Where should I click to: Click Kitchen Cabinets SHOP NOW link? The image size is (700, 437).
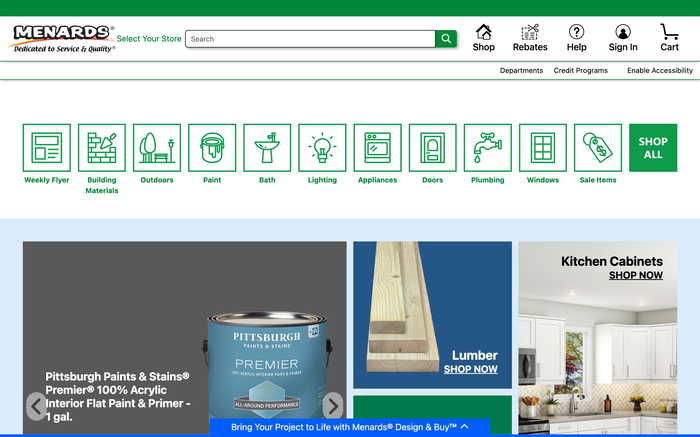pyautogui.click(x=636, y=275)
